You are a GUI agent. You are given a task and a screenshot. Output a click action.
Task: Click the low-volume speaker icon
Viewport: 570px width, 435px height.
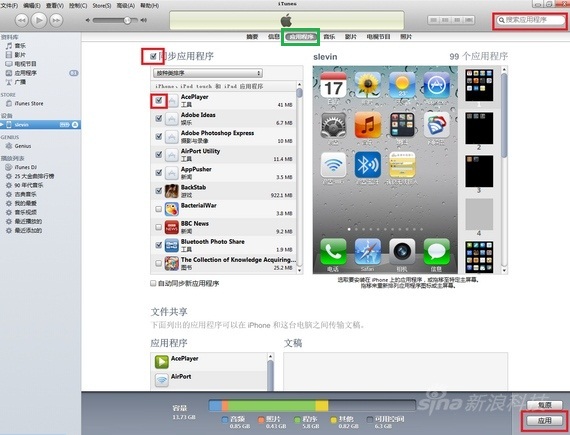pos(88,20)
